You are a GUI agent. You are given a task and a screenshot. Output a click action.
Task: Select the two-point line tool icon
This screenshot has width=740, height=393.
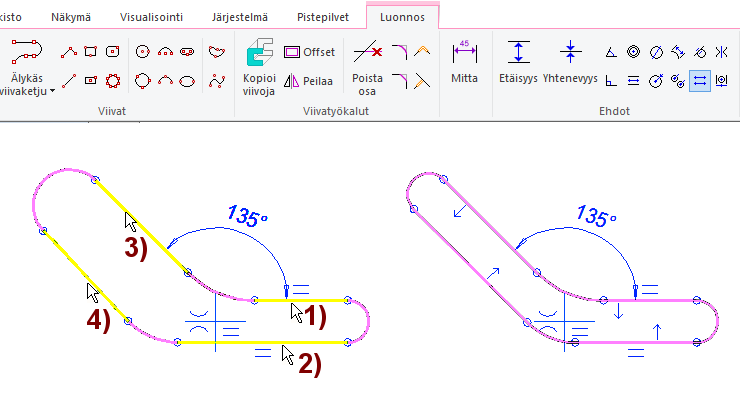(69, 81)
